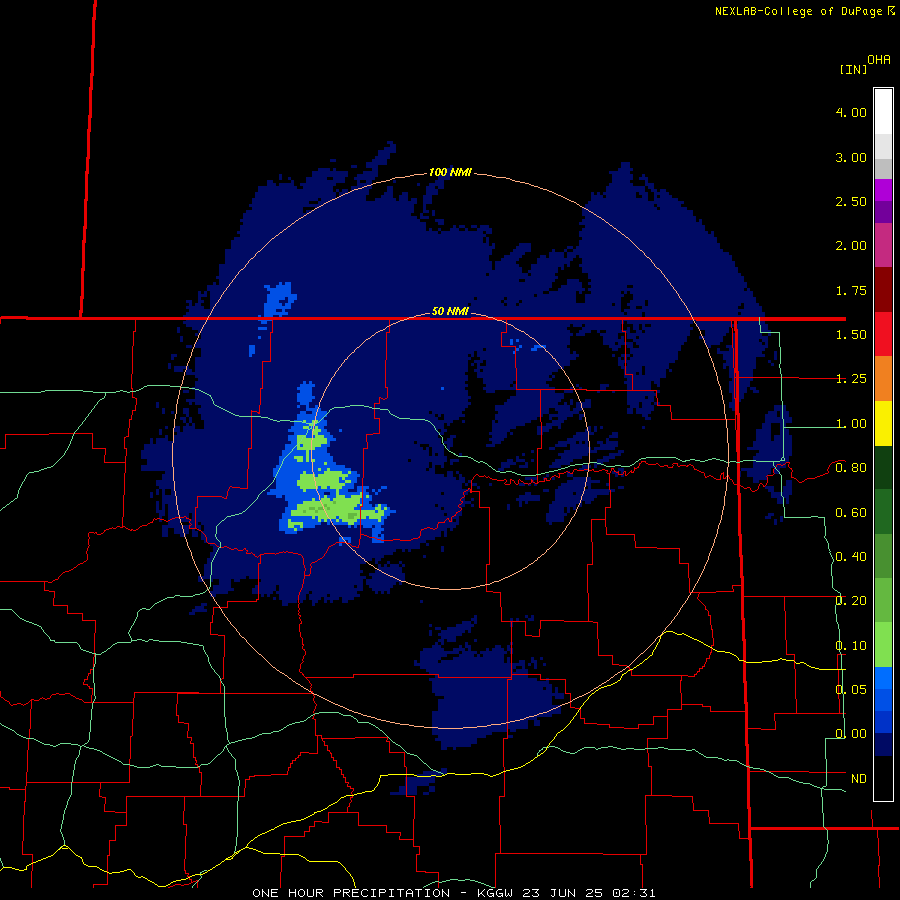Viewport: 900px width, 900px height.
Task: Click the 4.00 scale value
Action: (x=851, y=112)
